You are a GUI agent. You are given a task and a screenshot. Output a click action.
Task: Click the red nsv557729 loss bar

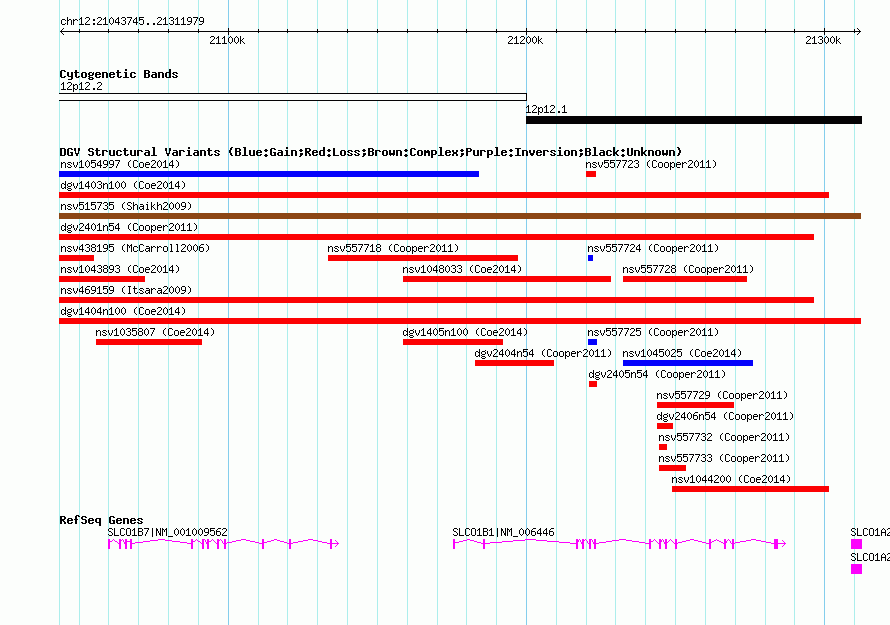[695, 405]
